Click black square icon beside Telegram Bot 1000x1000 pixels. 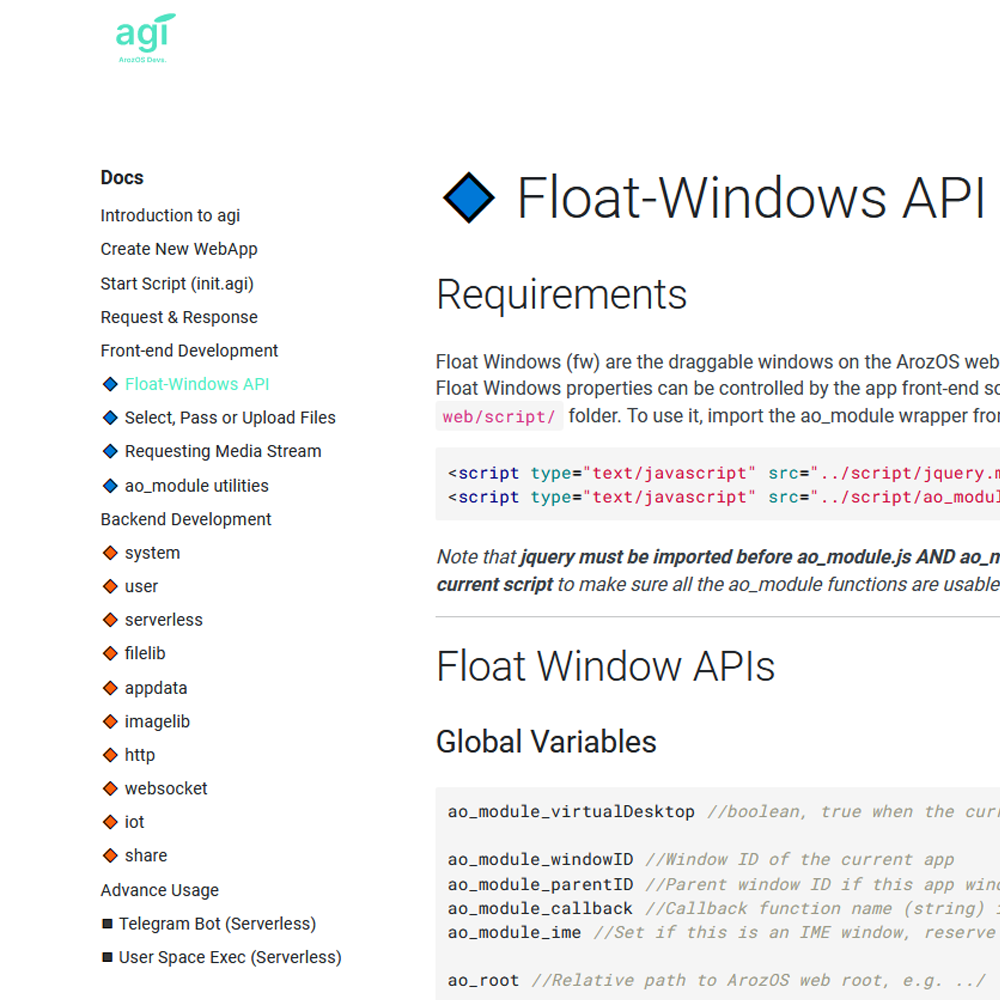[107, 924]
